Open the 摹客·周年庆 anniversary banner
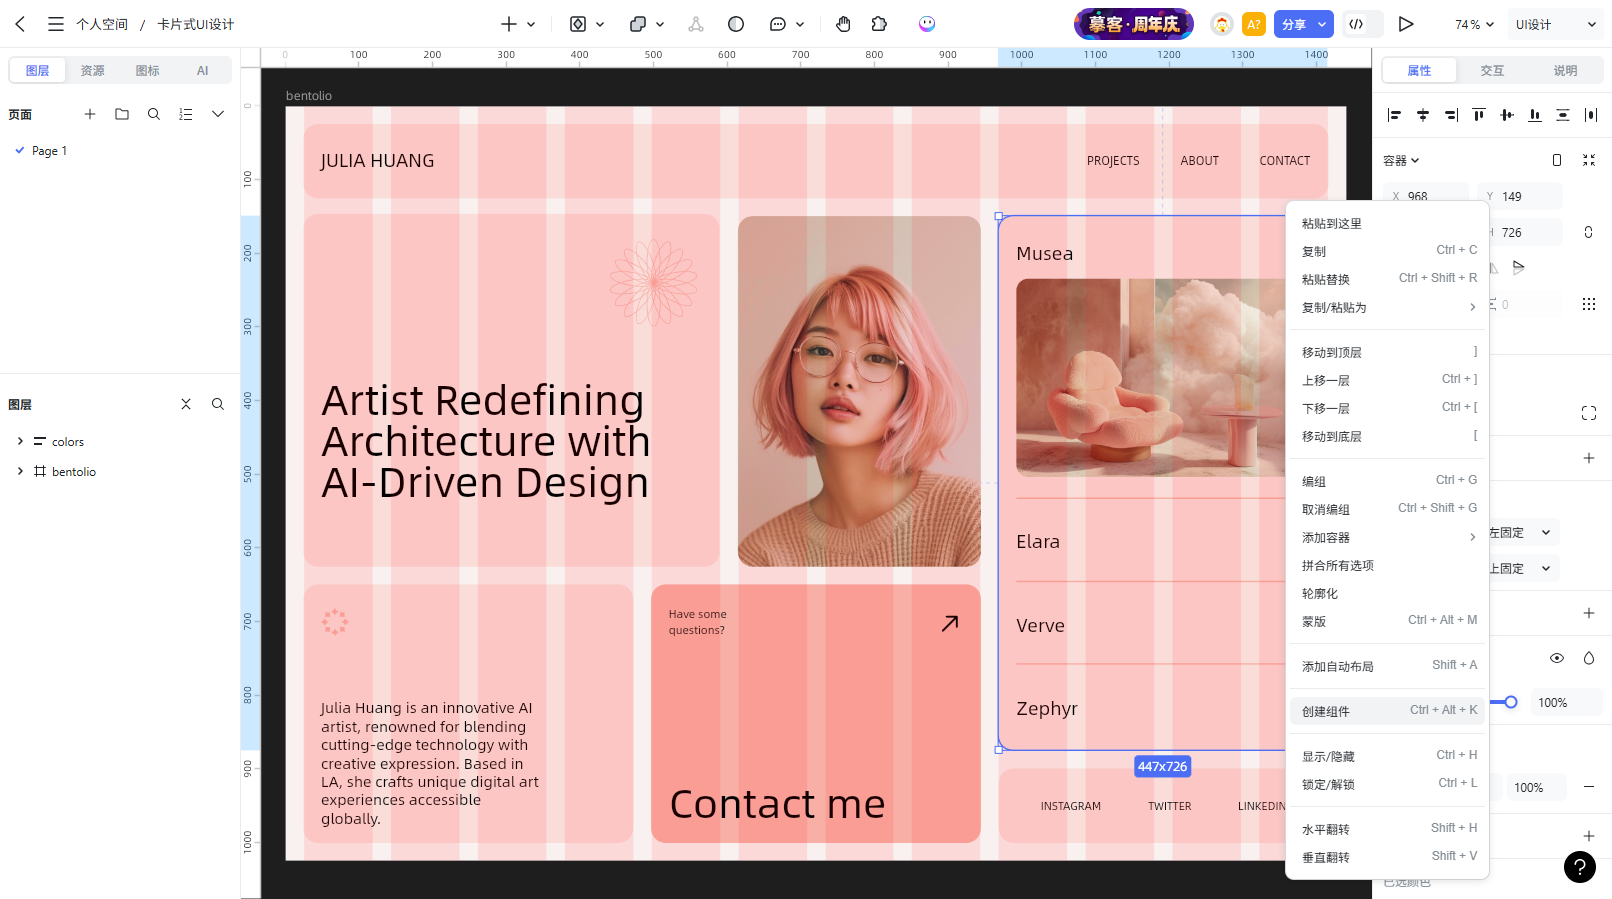The width and height of the screenshot is (1612, 899). click(1134, 24)
